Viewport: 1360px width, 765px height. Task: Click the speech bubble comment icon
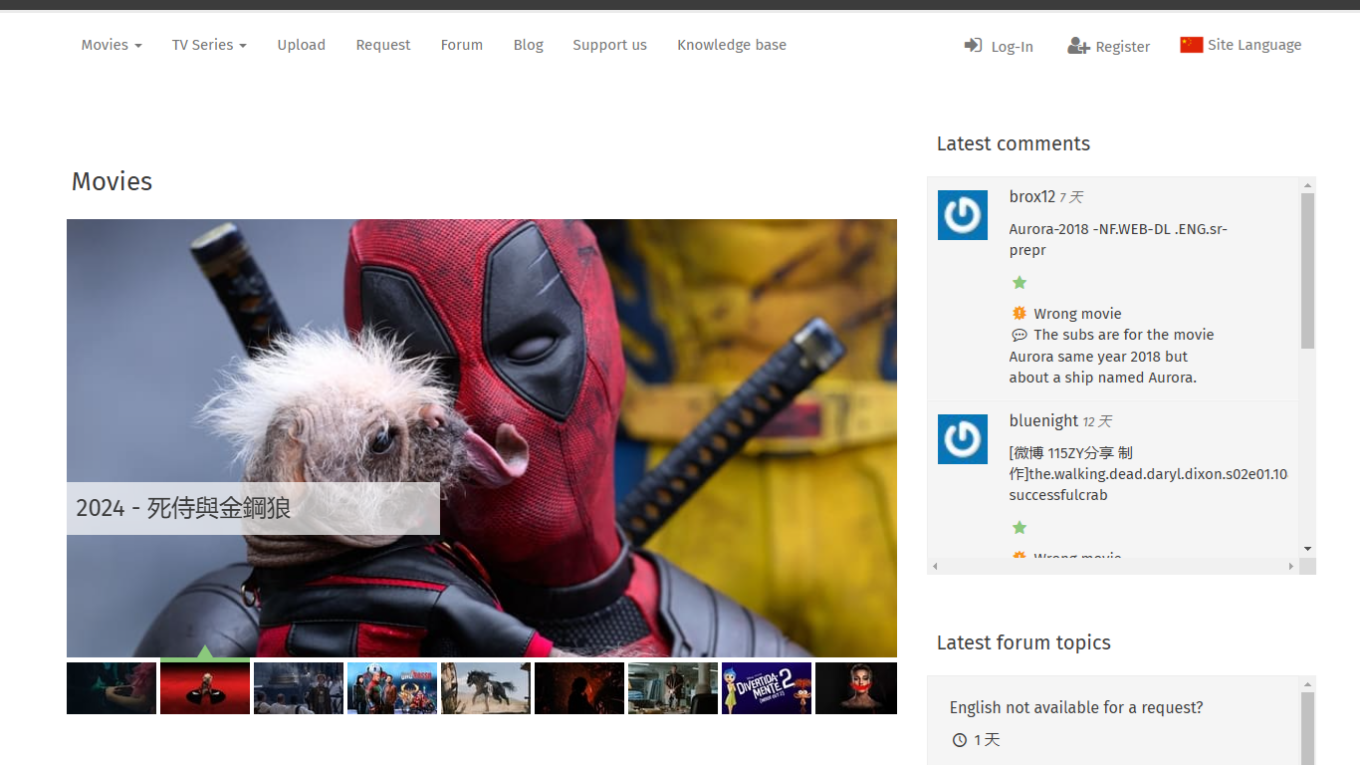pos(1019,335)
